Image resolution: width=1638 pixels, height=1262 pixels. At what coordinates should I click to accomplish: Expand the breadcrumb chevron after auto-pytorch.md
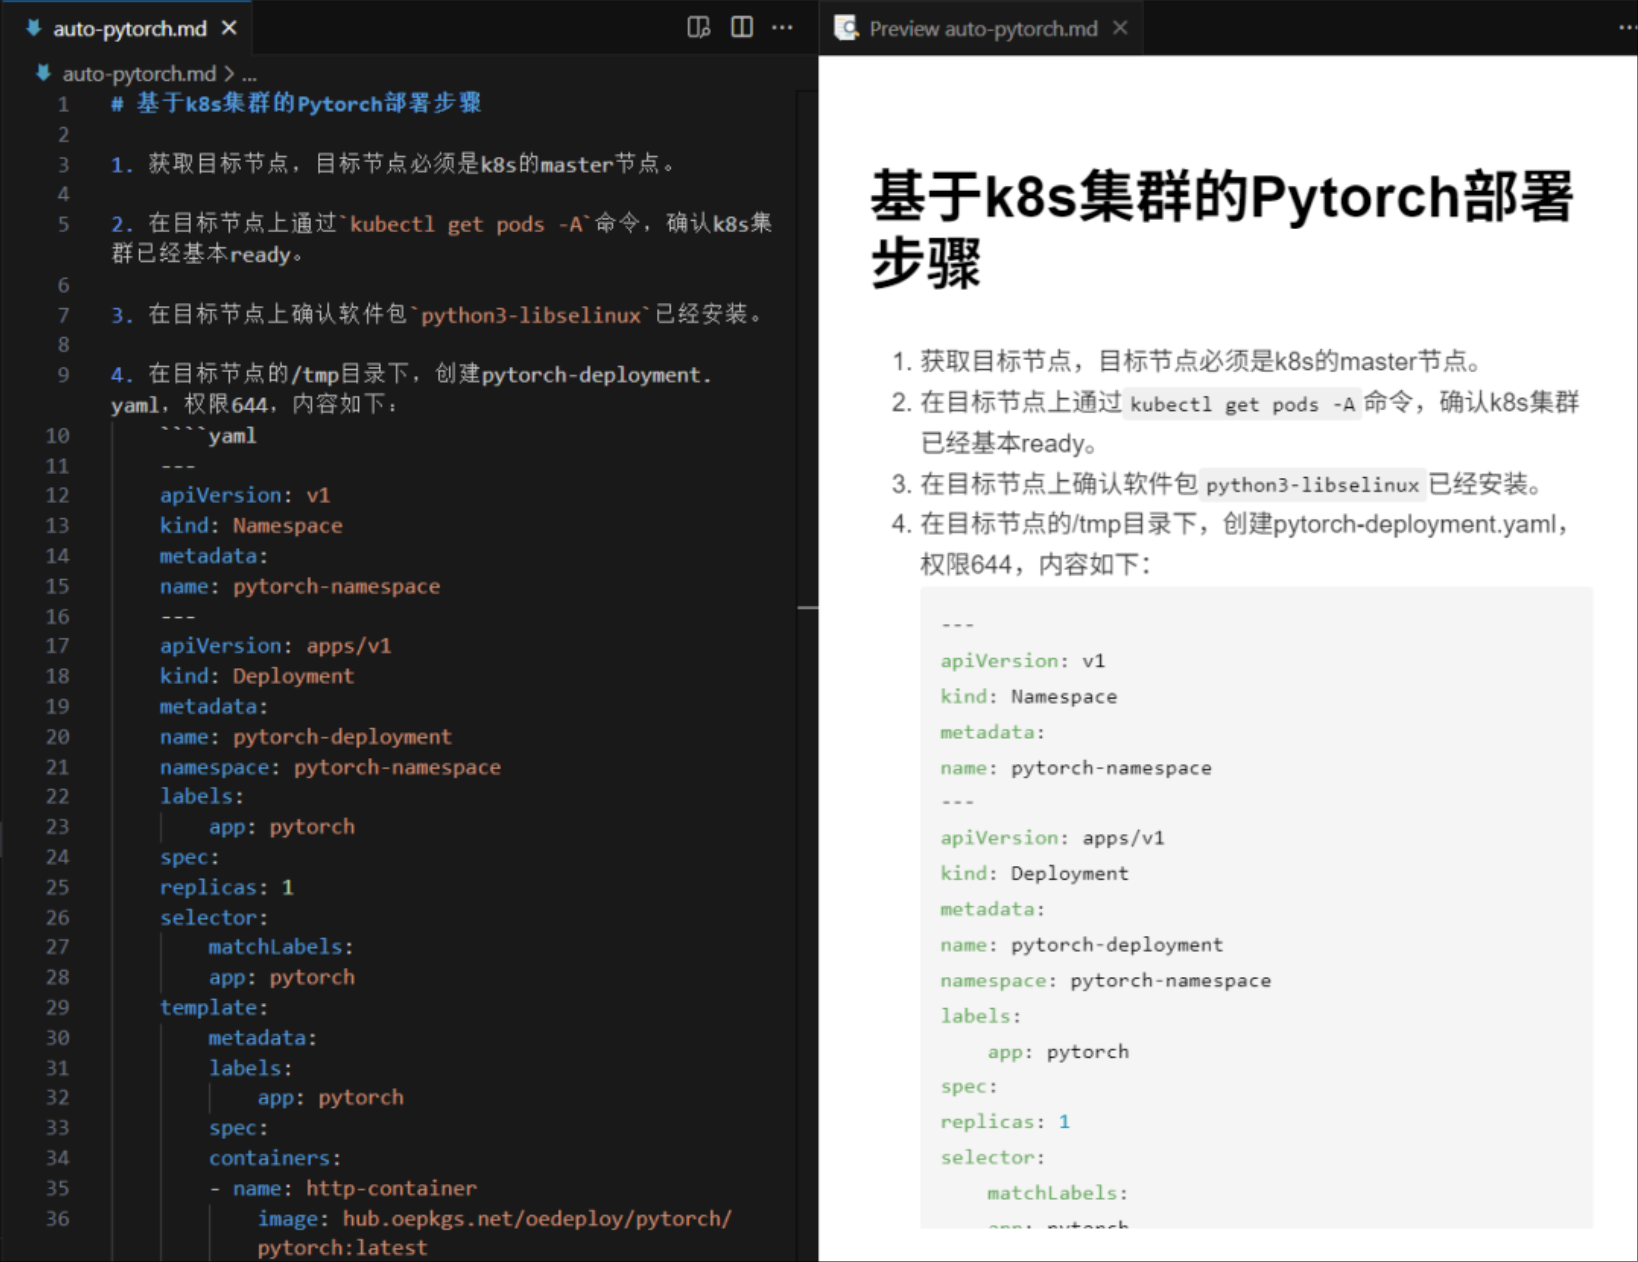pyautogui.click(x=229, y=73)
